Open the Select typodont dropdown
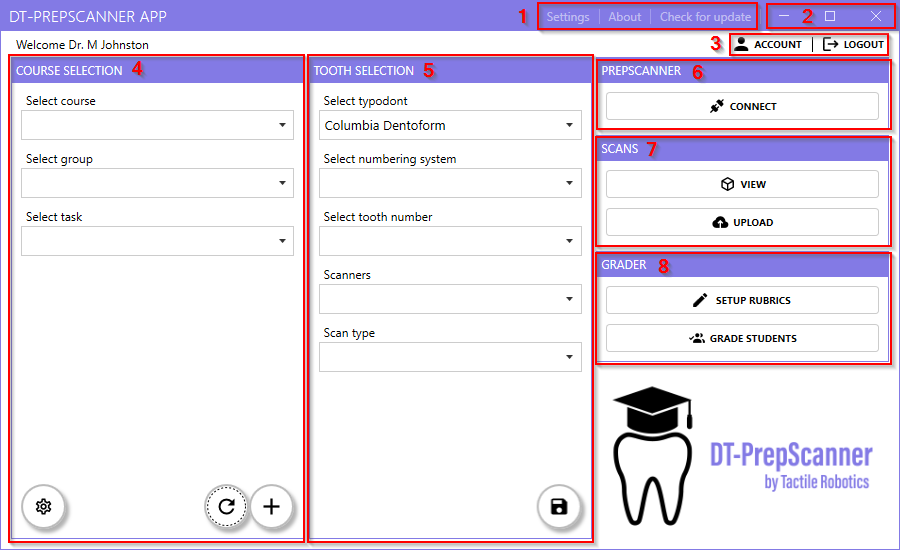 [x=451, y=125]
